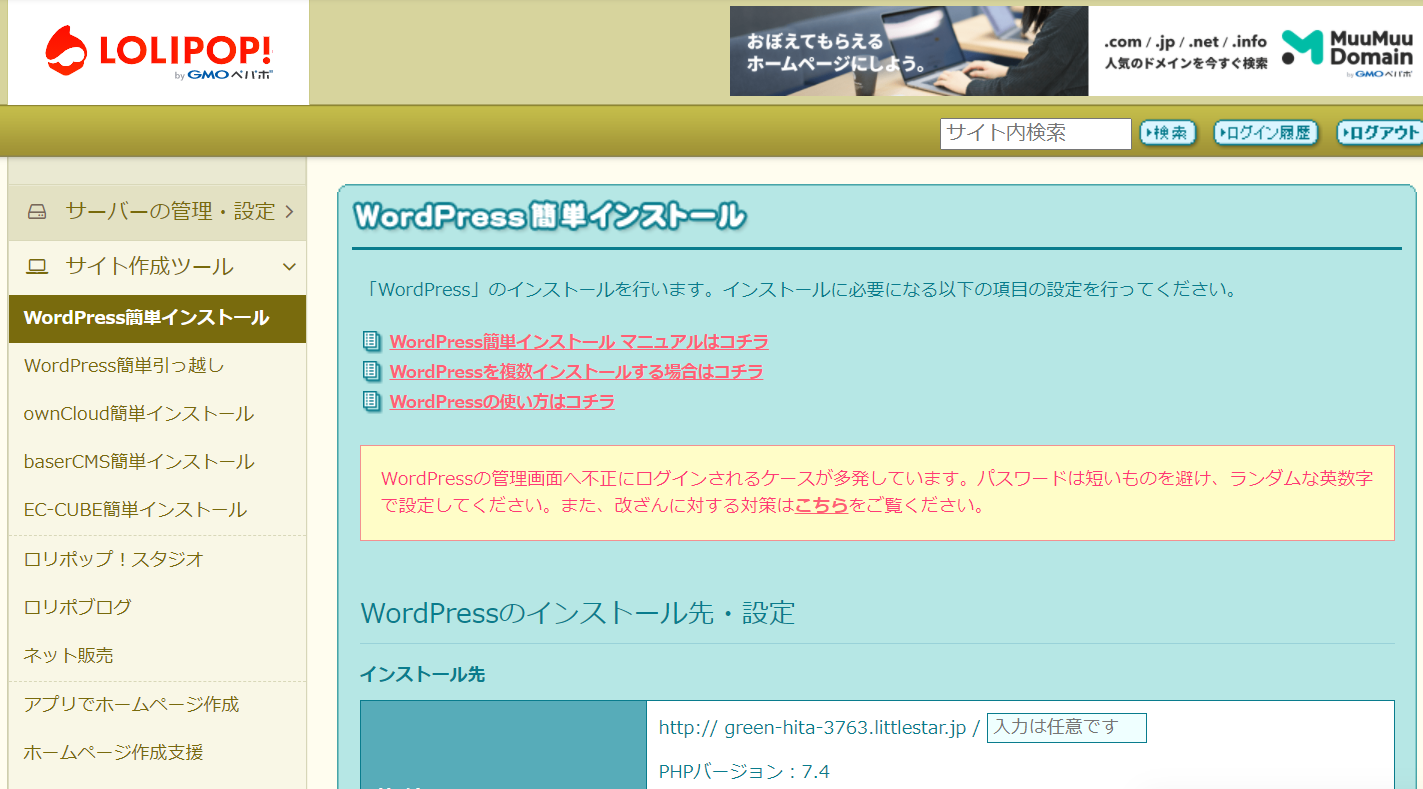1423x789 pixels.
Task: Open WordPressの使い方はコチラ link
Action: [502, 402]
